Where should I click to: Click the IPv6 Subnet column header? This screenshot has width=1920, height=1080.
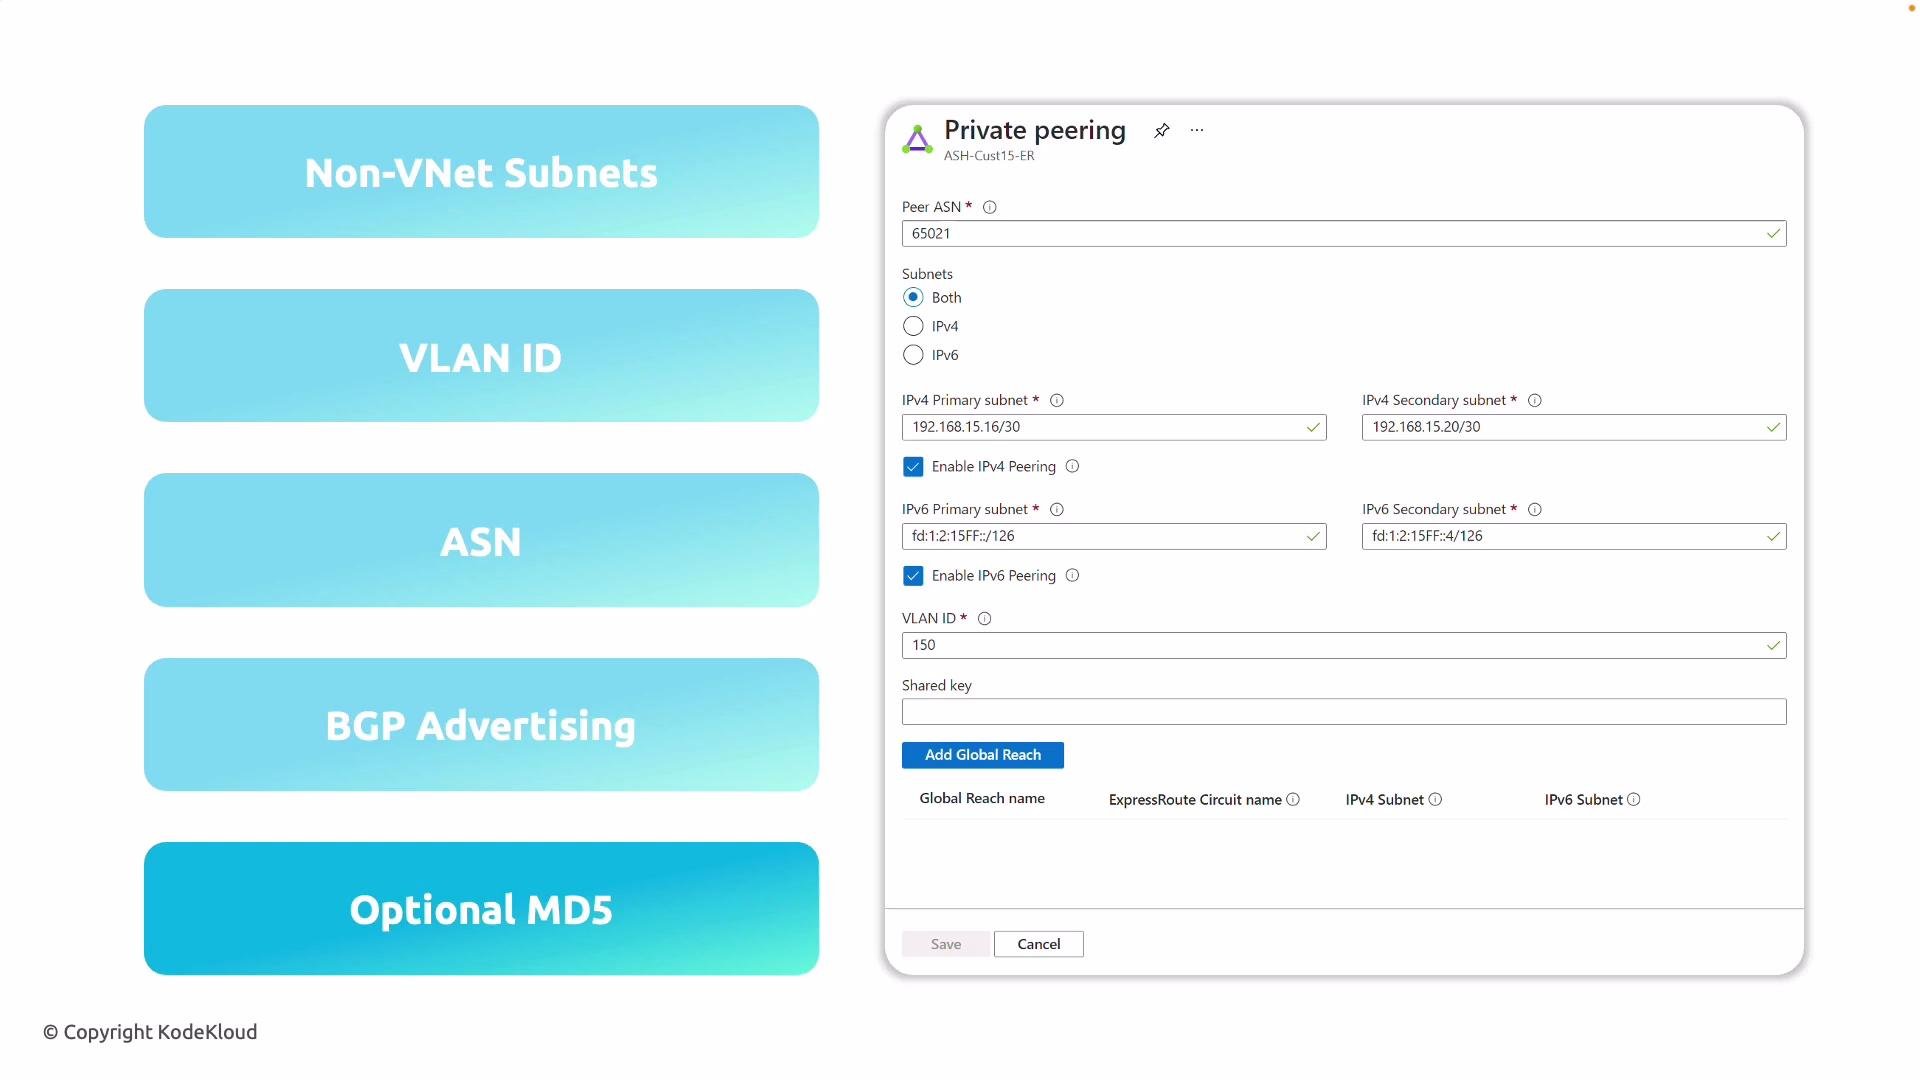[1583, 799]
